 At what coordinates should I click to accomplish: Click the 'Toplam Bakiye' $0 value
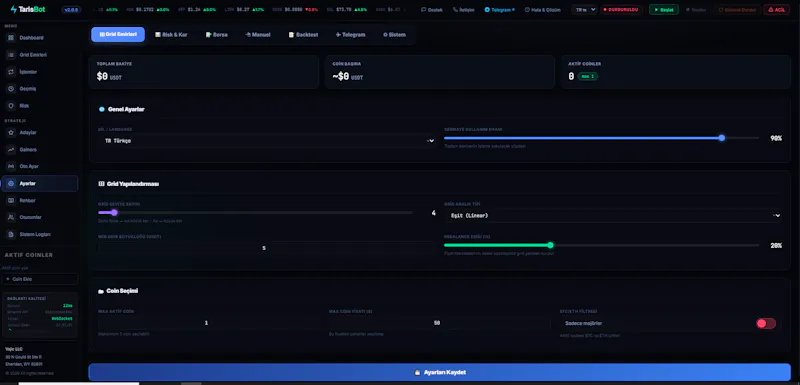tap(102, 76)
